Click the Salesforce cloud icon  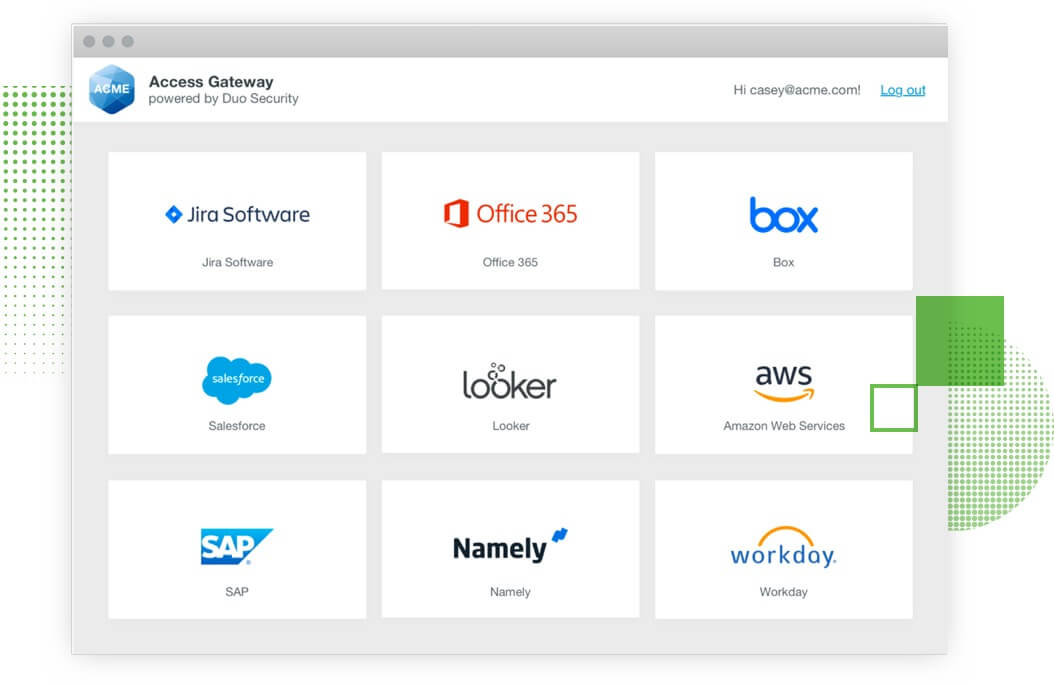tap(237, 380)
